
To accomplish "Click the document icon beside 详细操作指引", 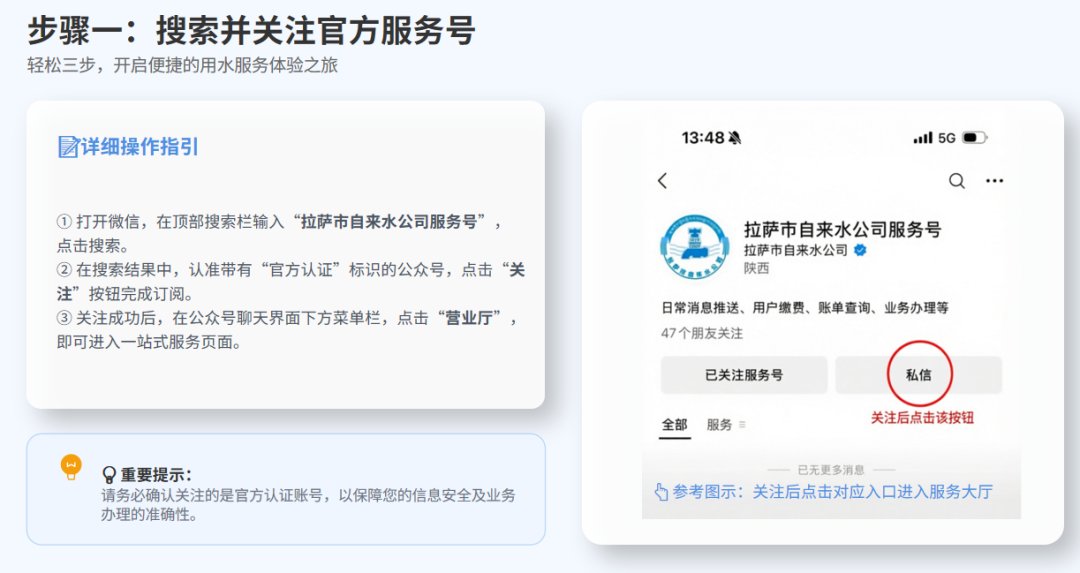I will (x=68, y=147).
